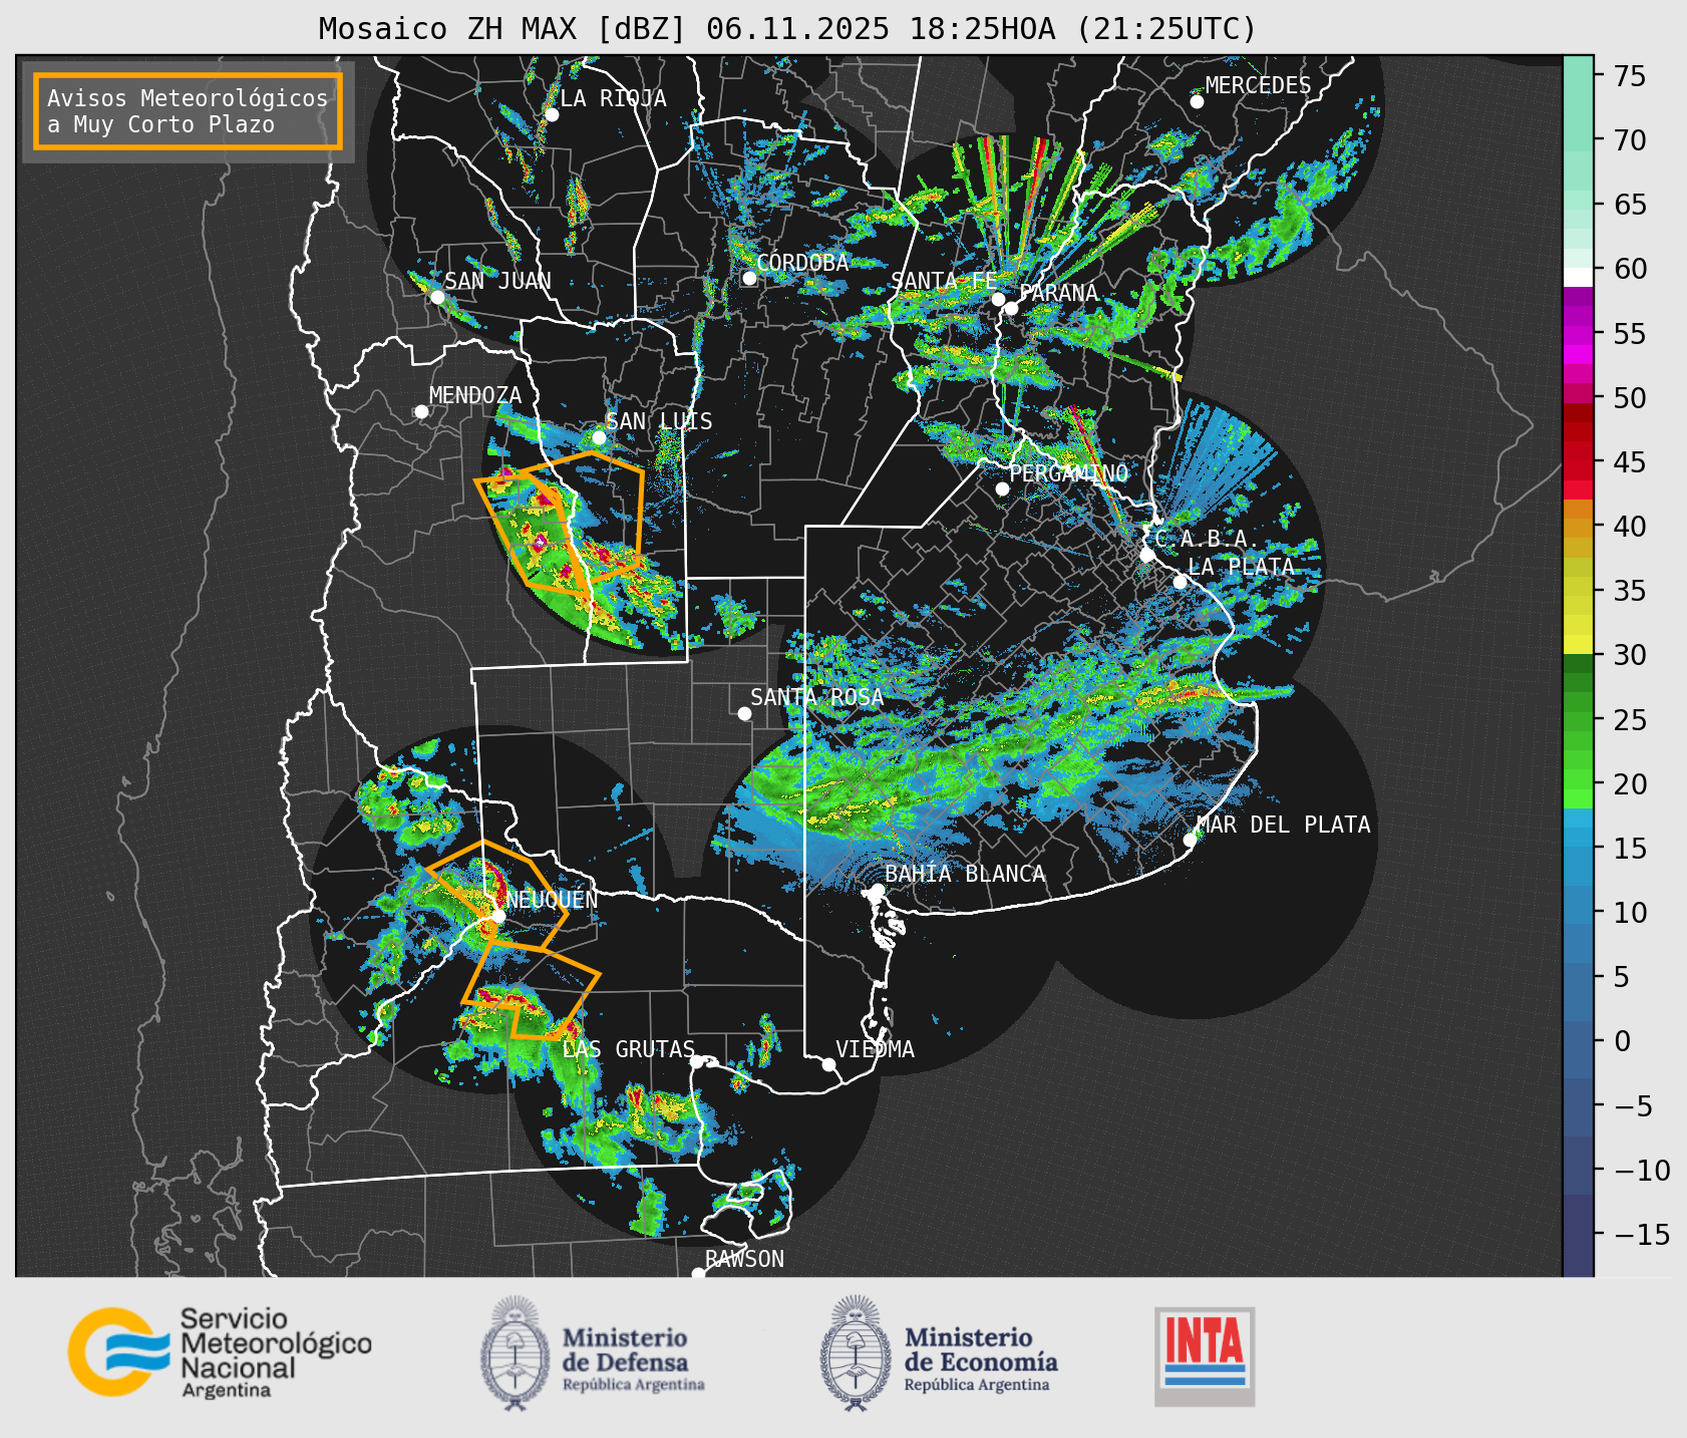
Task: Click the Ministerio de Defensa crest
Action: click(x=516, y=1353)
